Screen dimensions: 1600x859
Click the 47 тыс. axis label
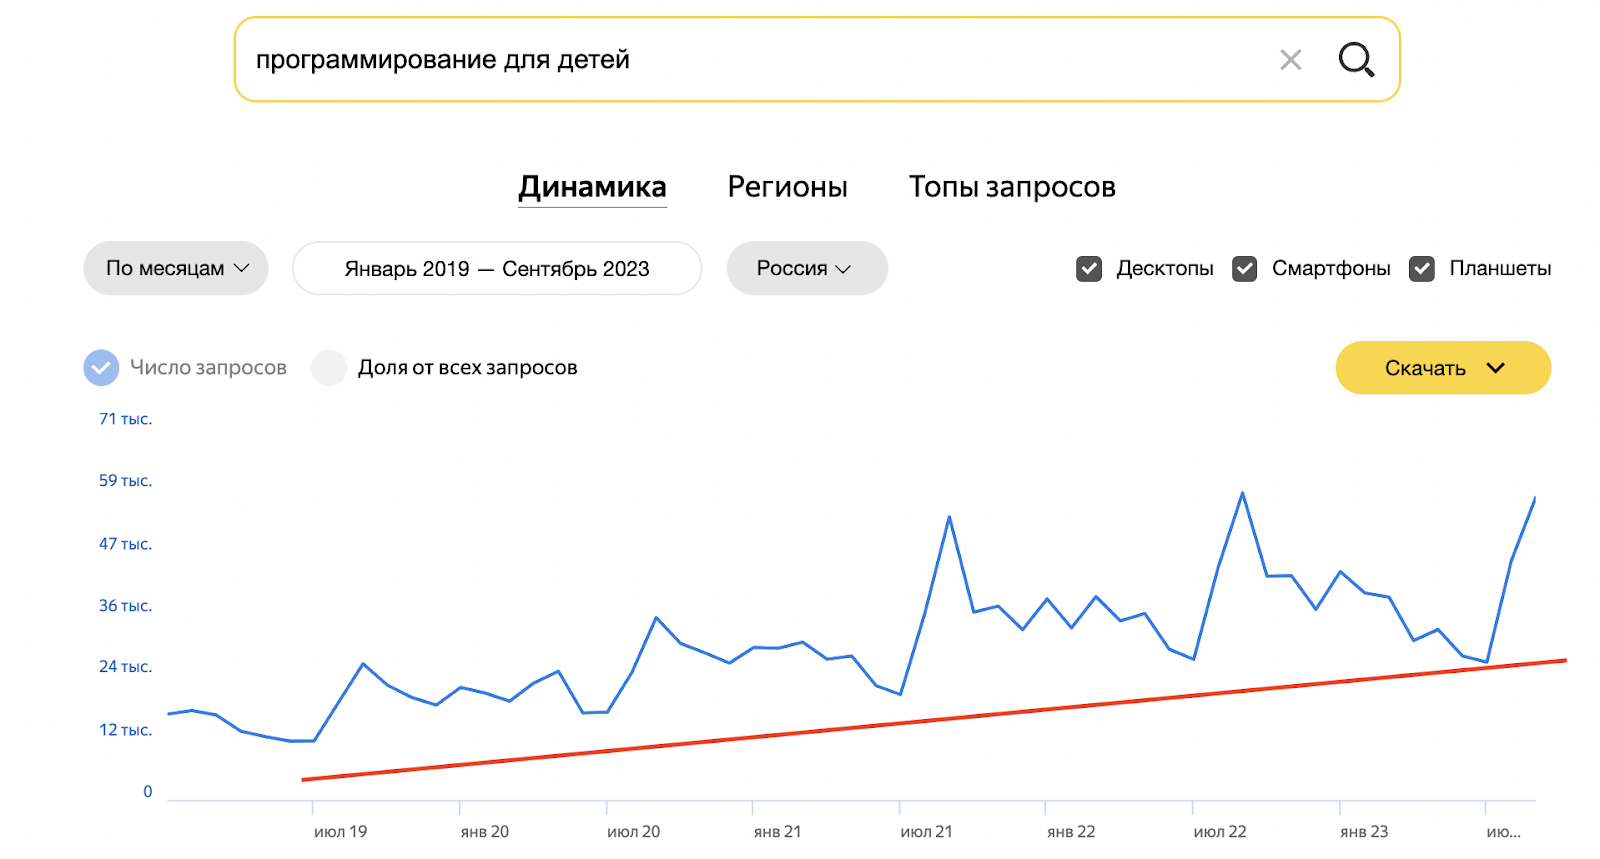click(x=125, y=544)
